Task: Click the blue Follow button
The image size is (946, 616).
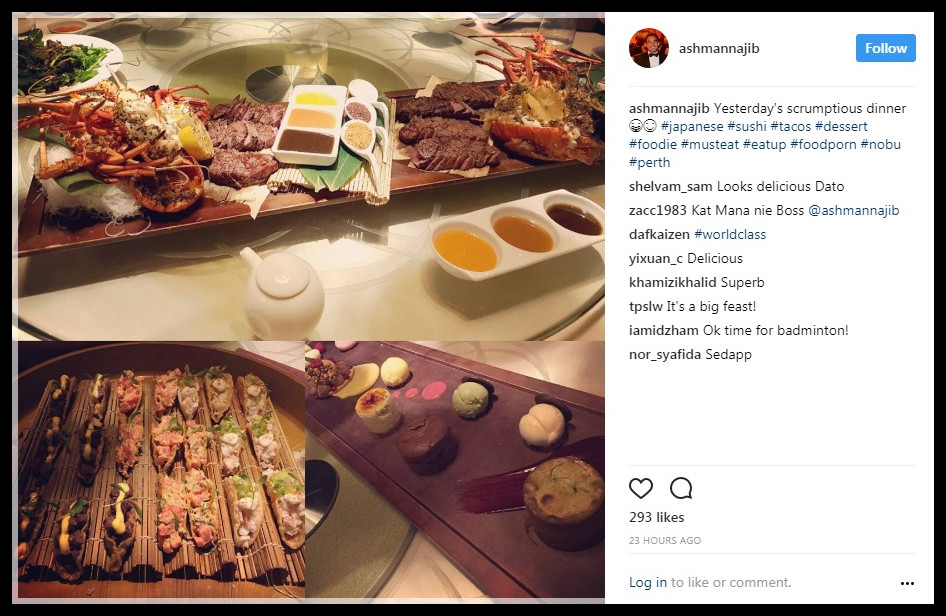Action: [x=886, y=48]
